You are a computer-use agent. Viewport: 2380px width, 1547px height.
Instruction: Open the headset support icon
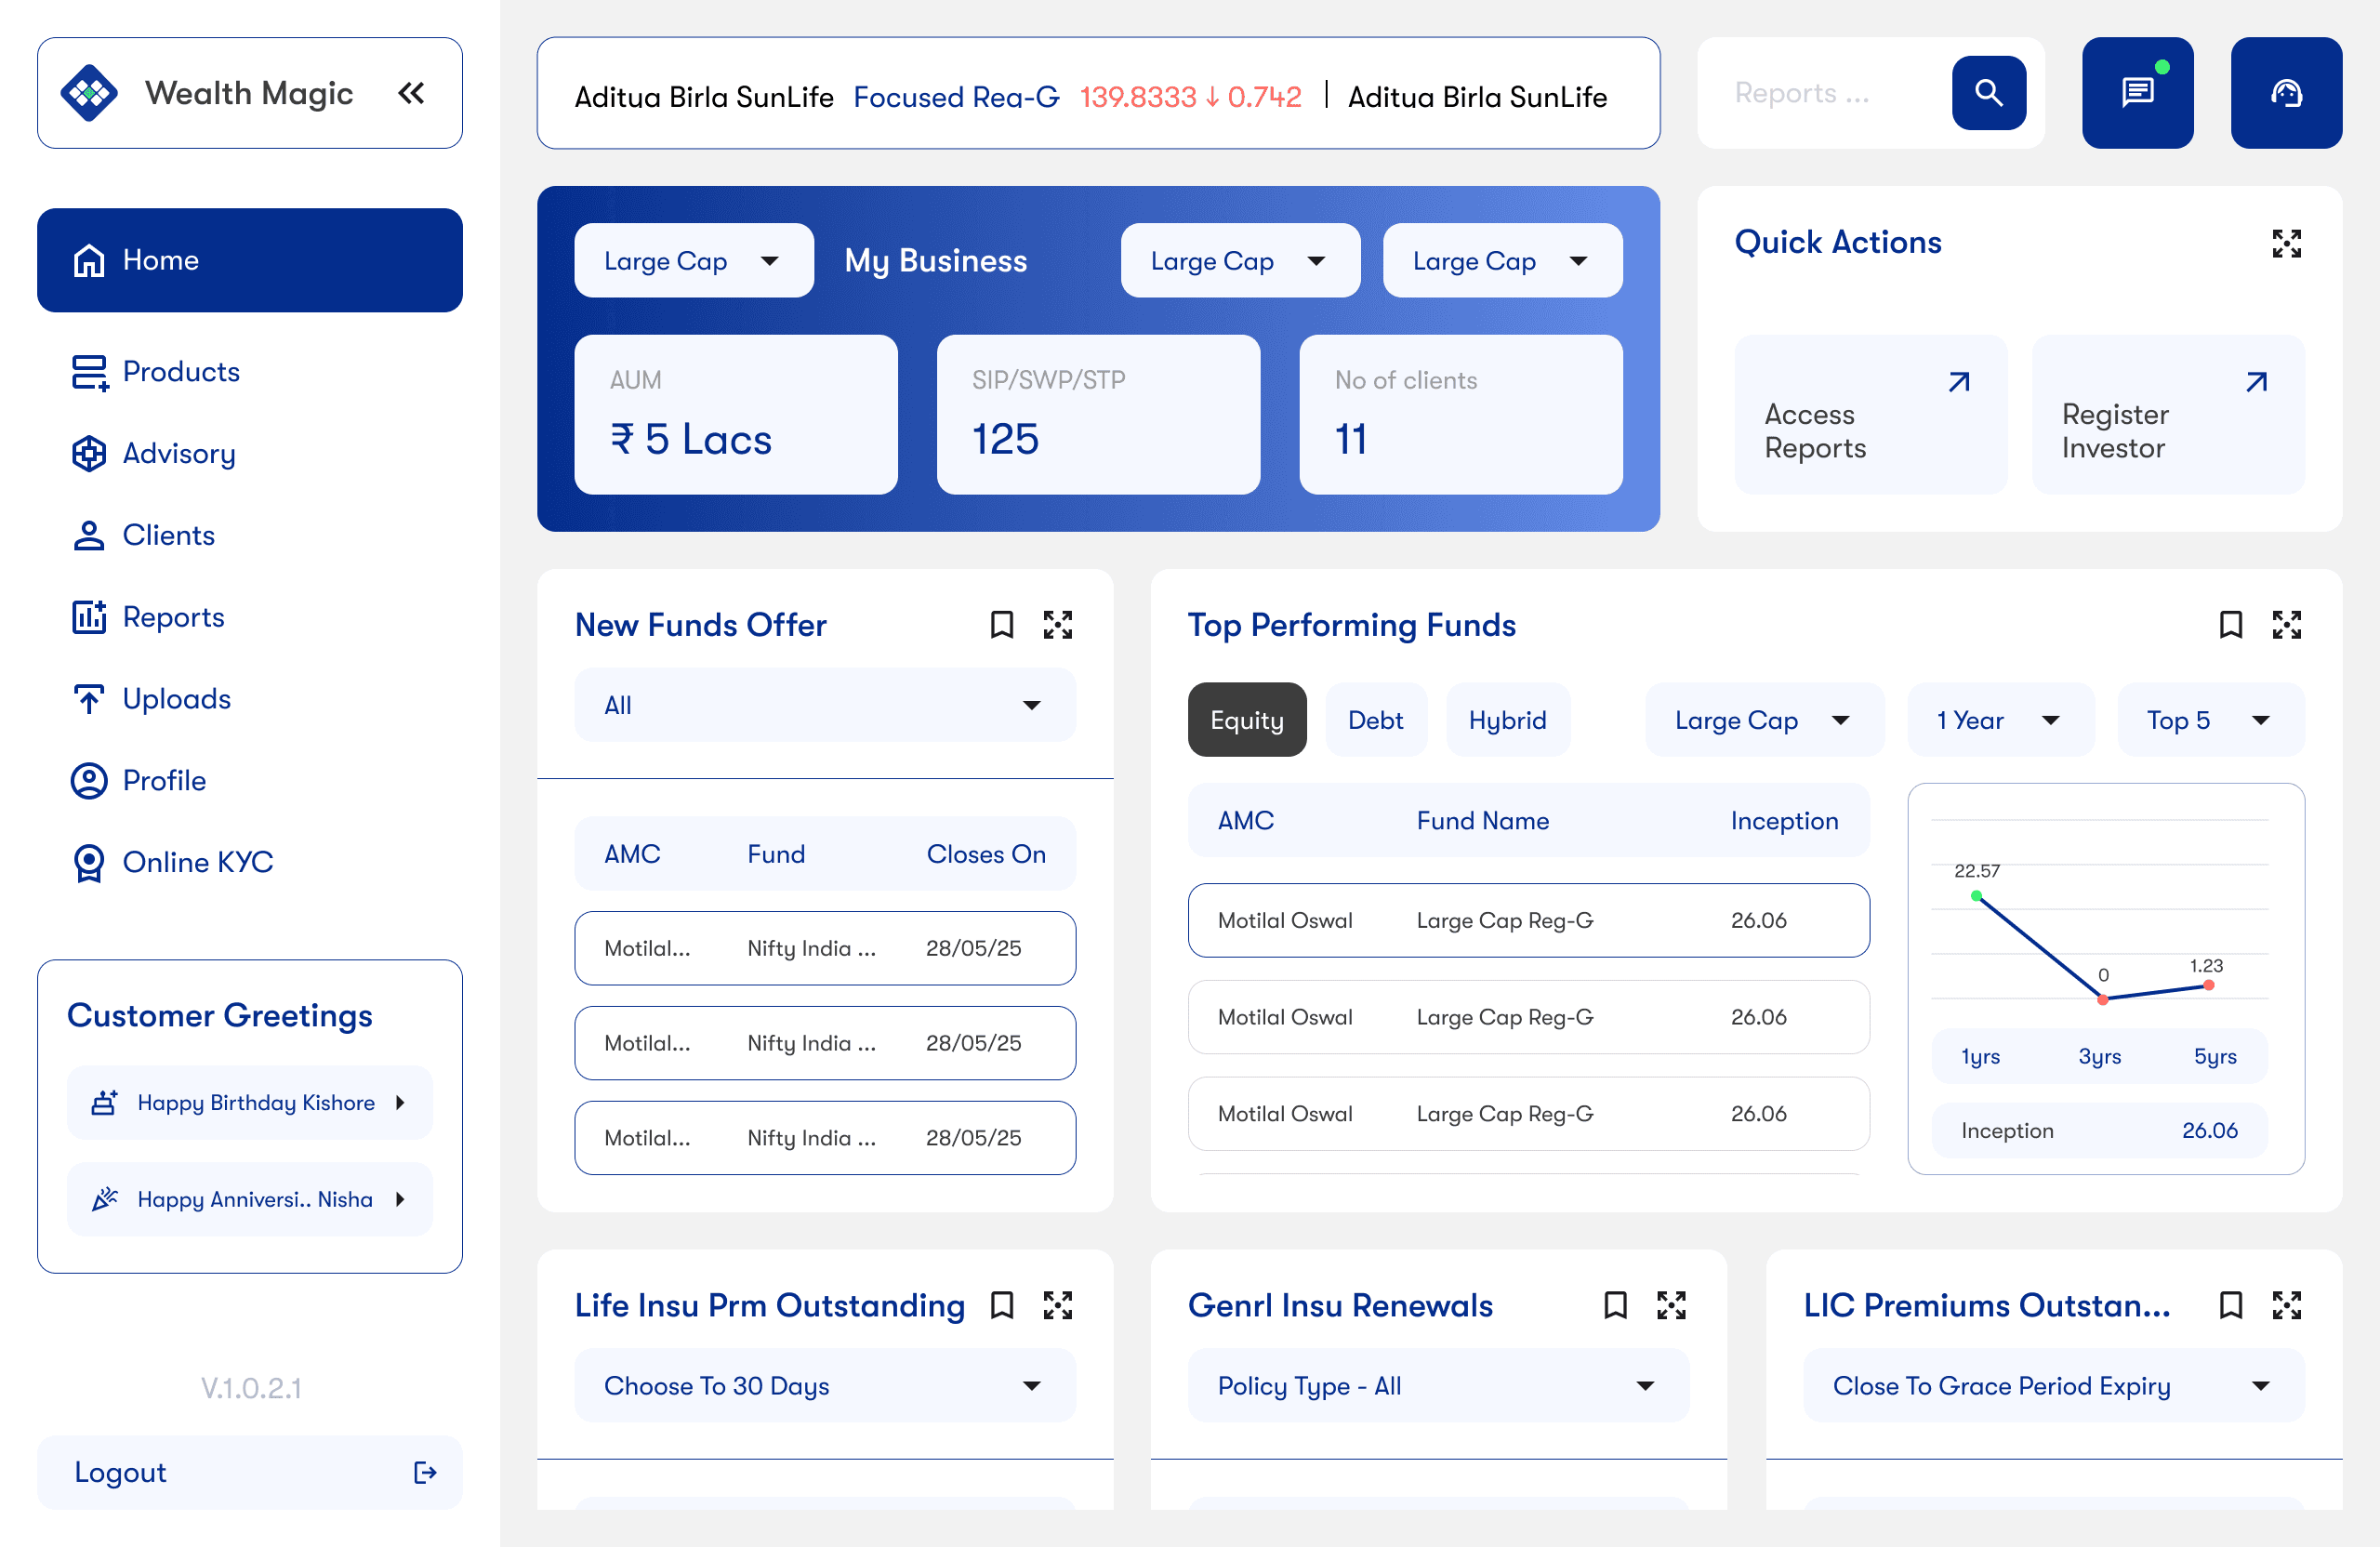[2285, 93]
